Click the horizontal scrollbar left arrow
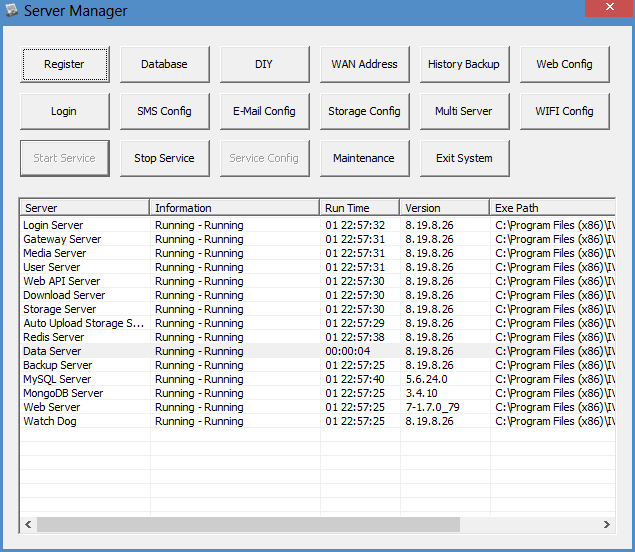This screenshot has height=552, width=635. coord(28,524)
